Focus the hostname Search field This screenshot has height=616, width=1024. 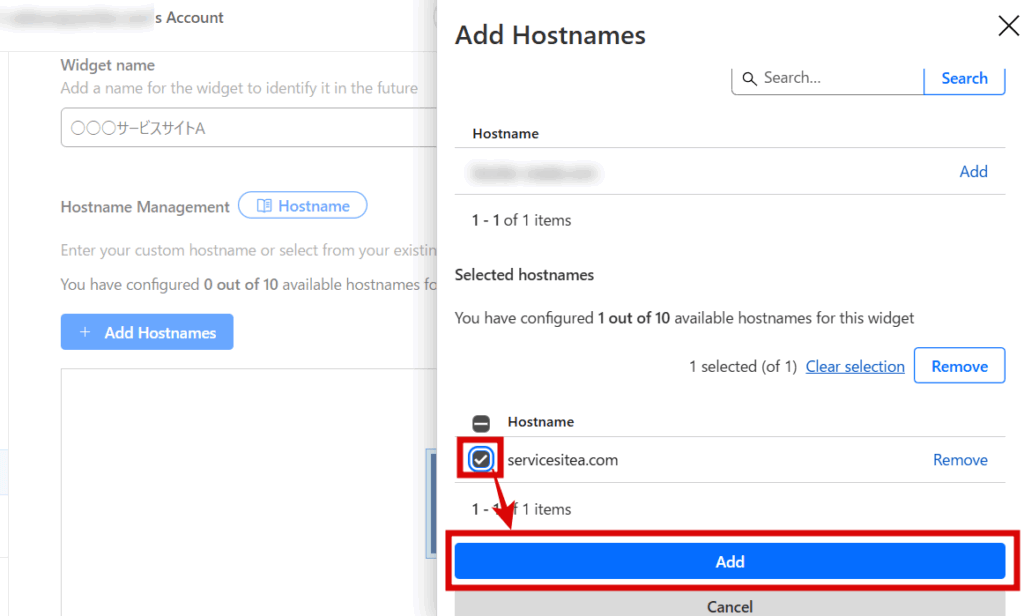coord(838,78)
